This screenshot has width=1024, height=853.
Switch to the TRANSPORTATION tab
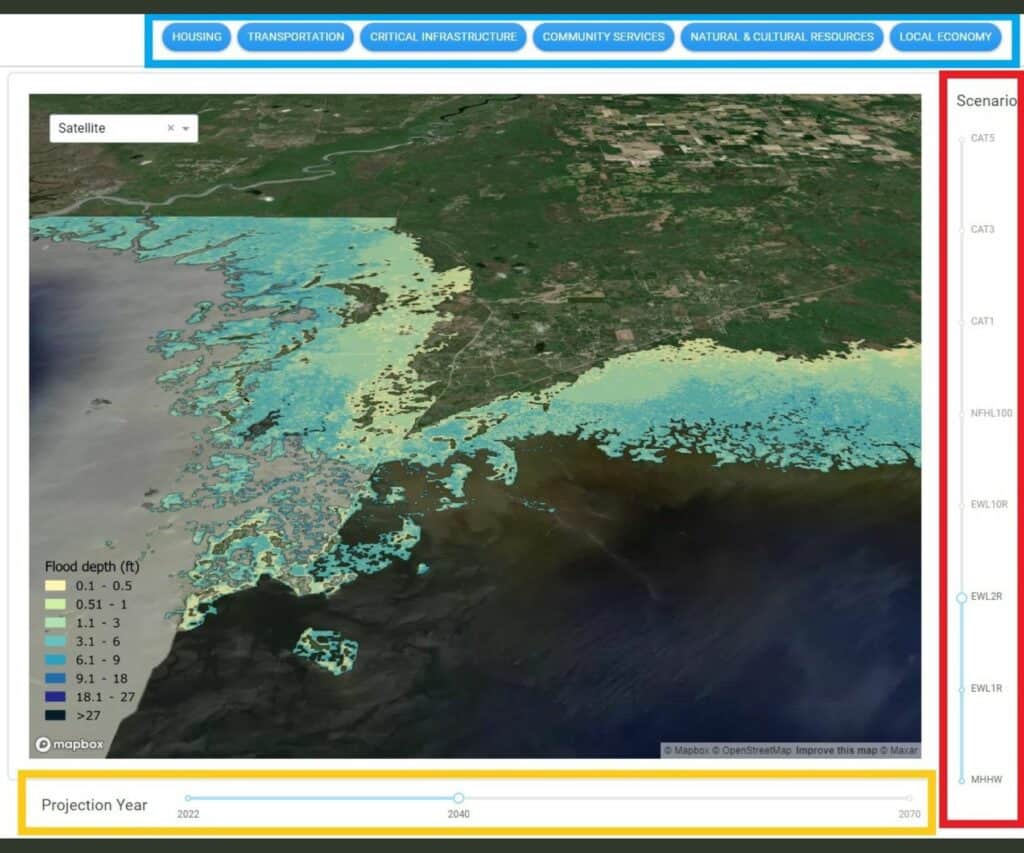click(x=294, y=37)
